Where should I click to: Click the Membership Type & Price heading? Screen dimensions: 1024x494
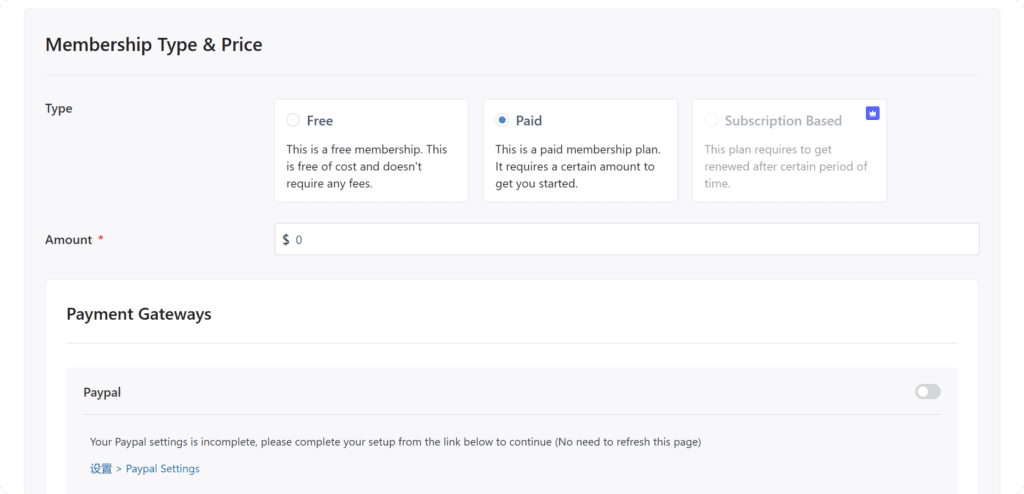154,45
